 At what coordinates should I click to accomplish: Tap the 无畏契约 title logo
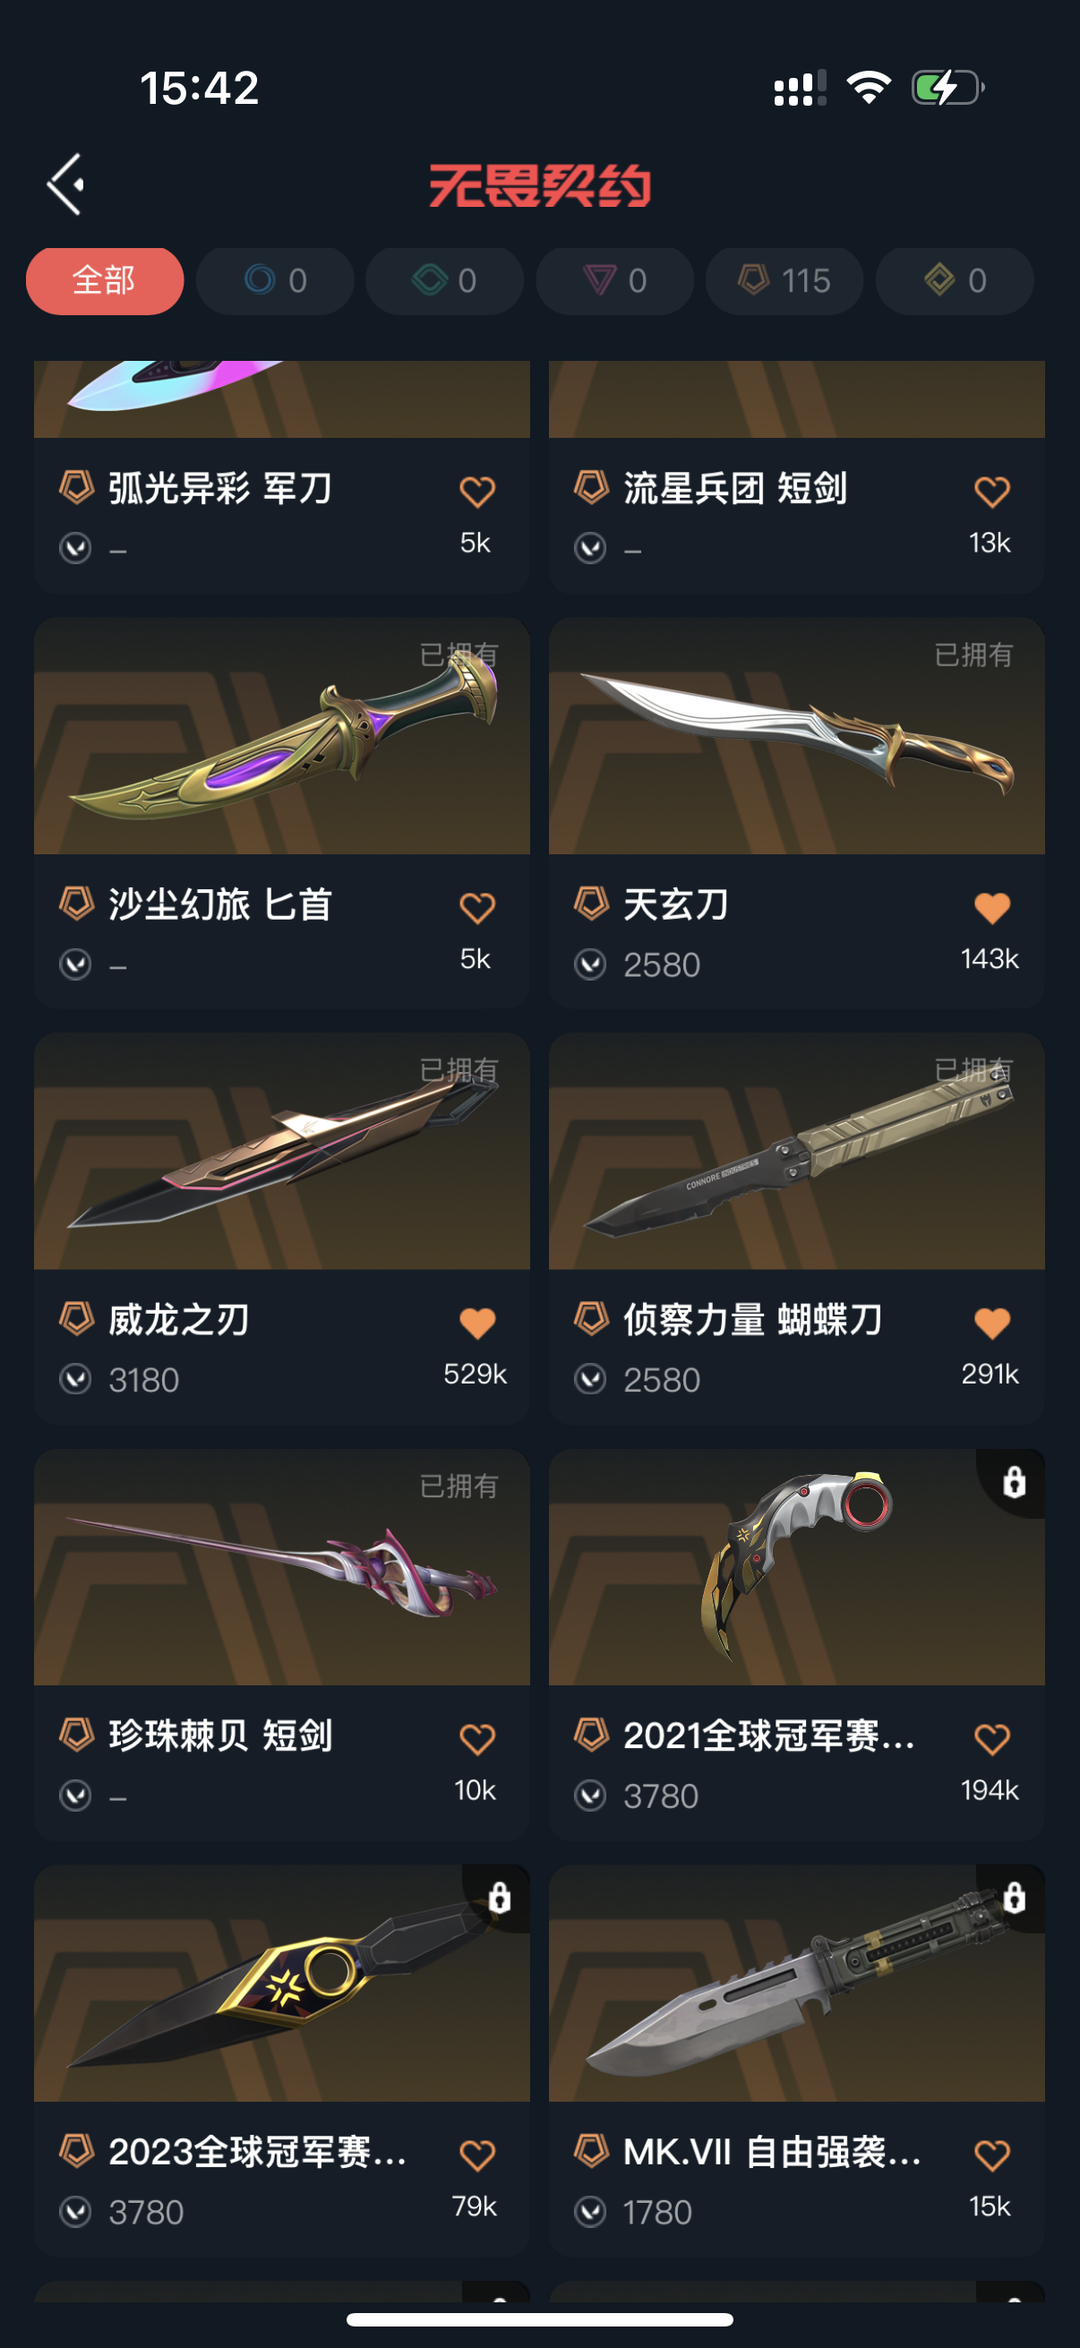point(540,186)
